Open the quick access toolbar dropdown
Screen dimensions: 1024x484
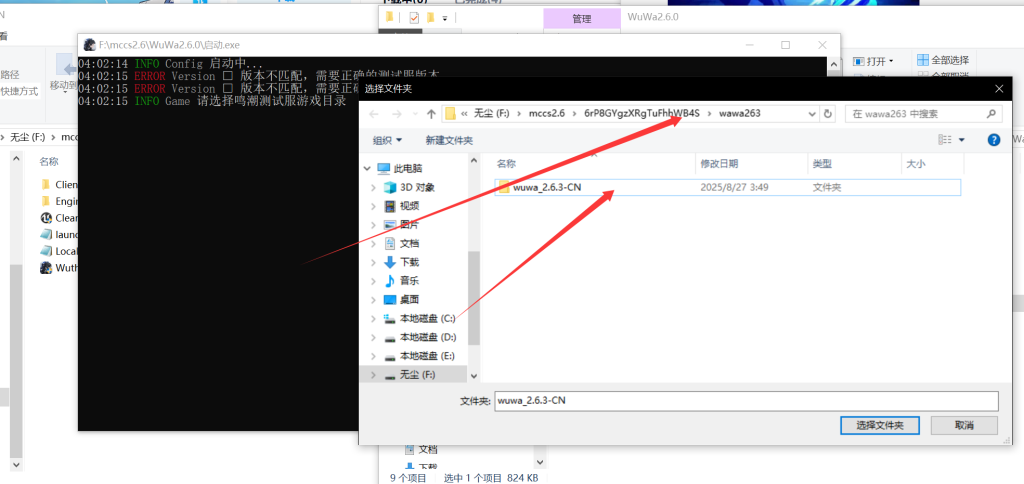445,18
